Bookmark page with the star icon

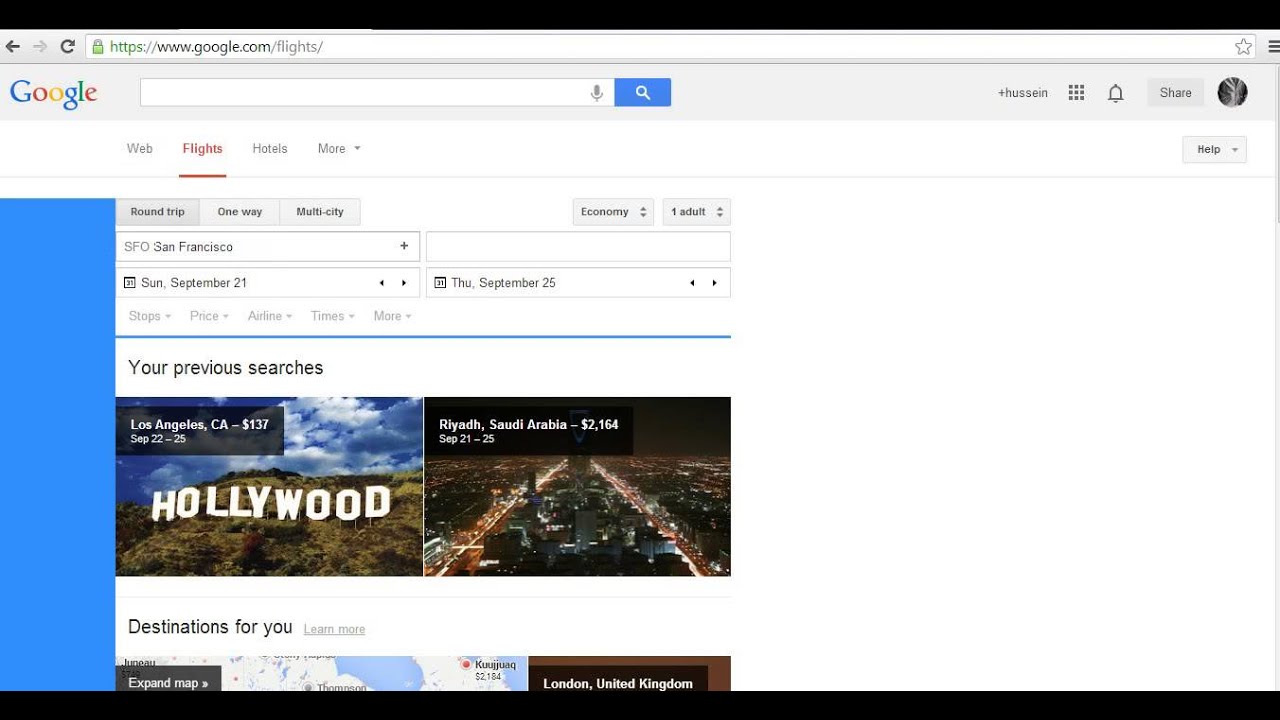coord(1243,46)
